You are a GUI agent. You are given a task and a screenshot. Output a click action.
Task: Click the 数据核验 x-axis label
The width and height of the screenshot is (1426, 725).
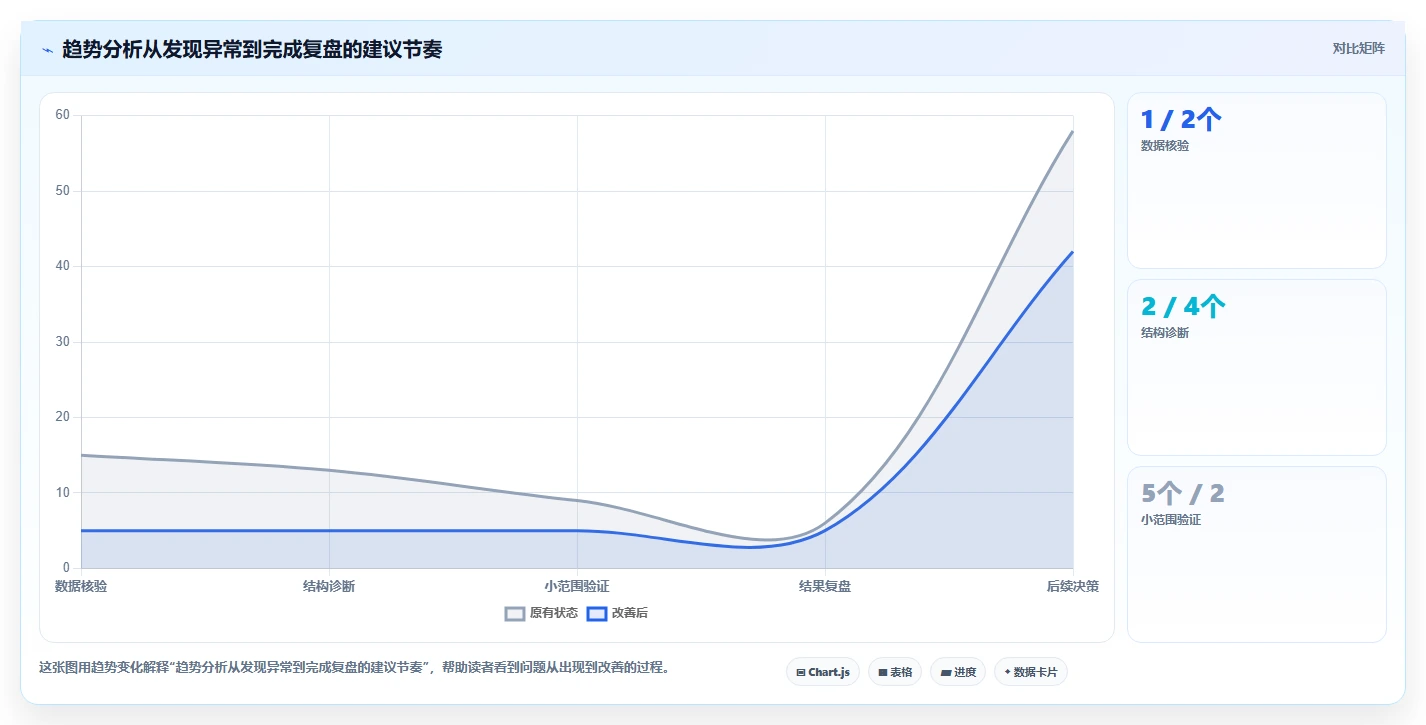click(x=81, y=586)
